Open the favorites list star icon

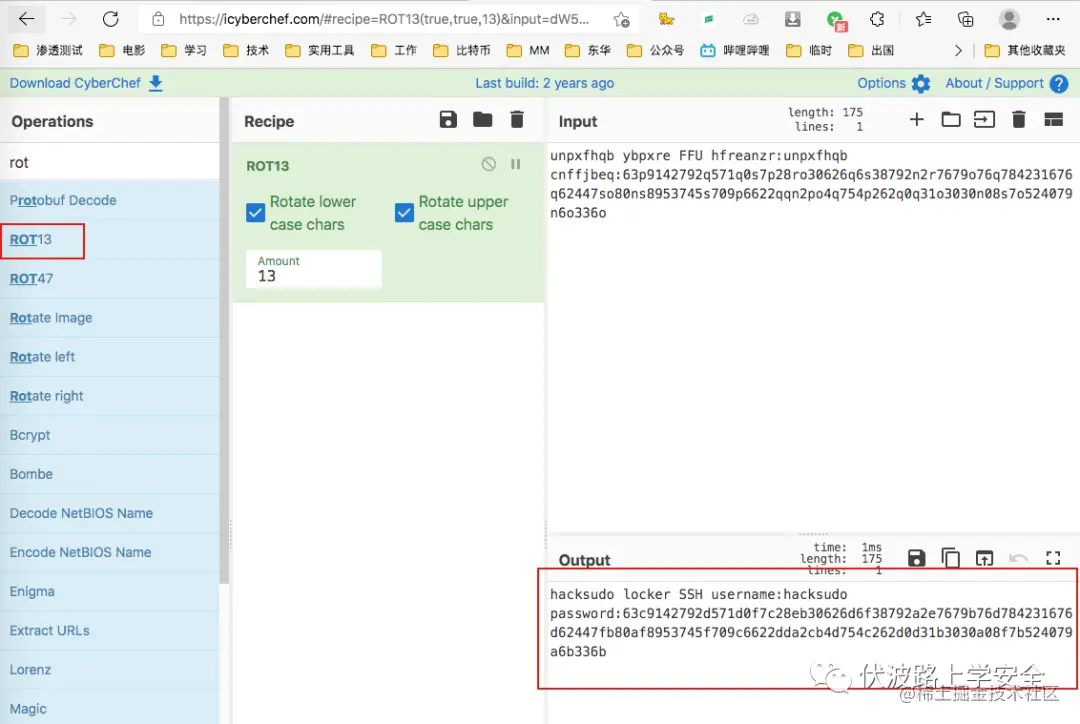coord(923,19)
